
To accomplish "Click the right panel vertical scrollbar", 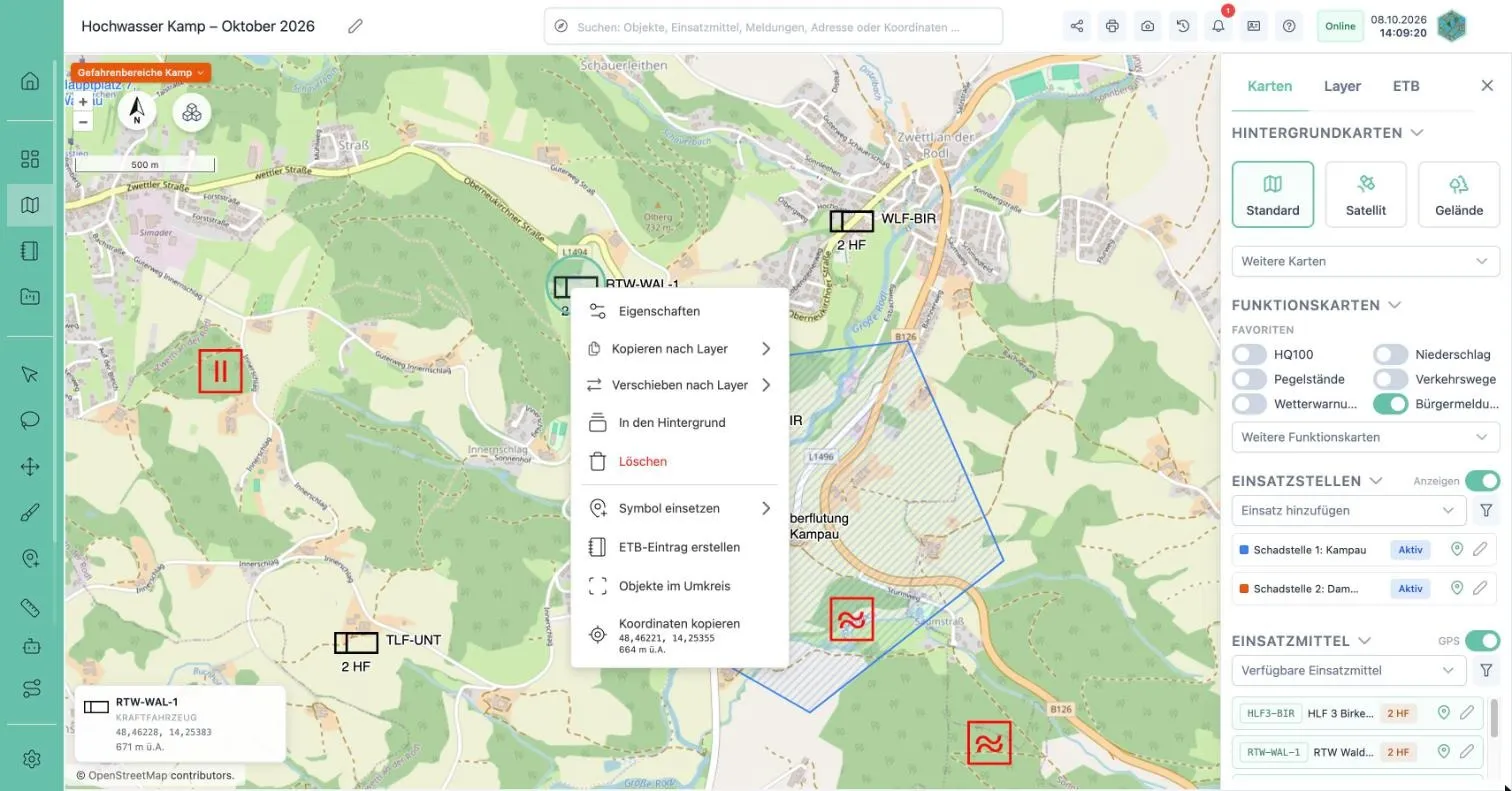I will click(x=1494, y=717).
